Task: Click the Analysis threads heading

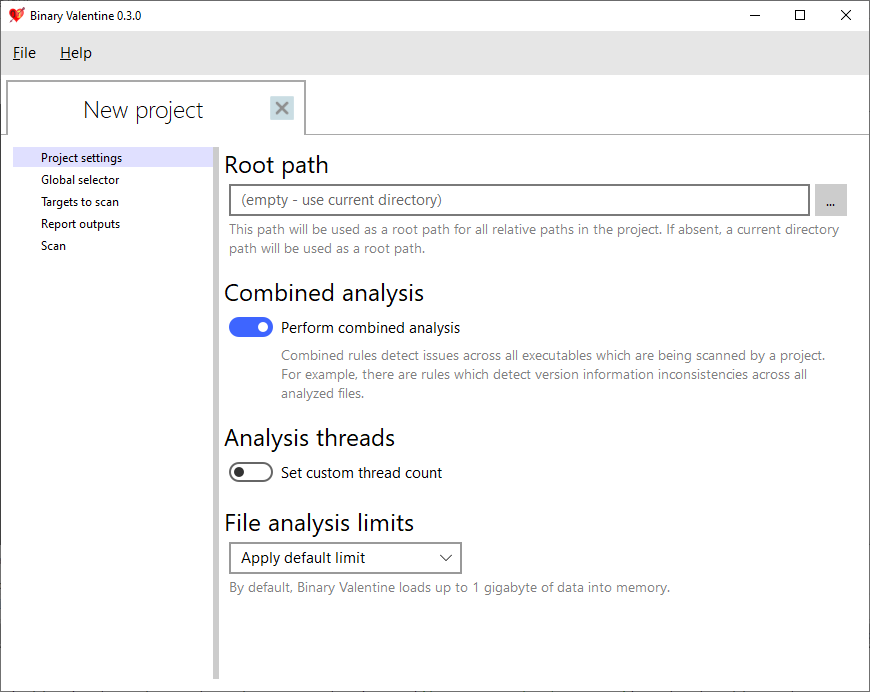Action: pos(310,438)
